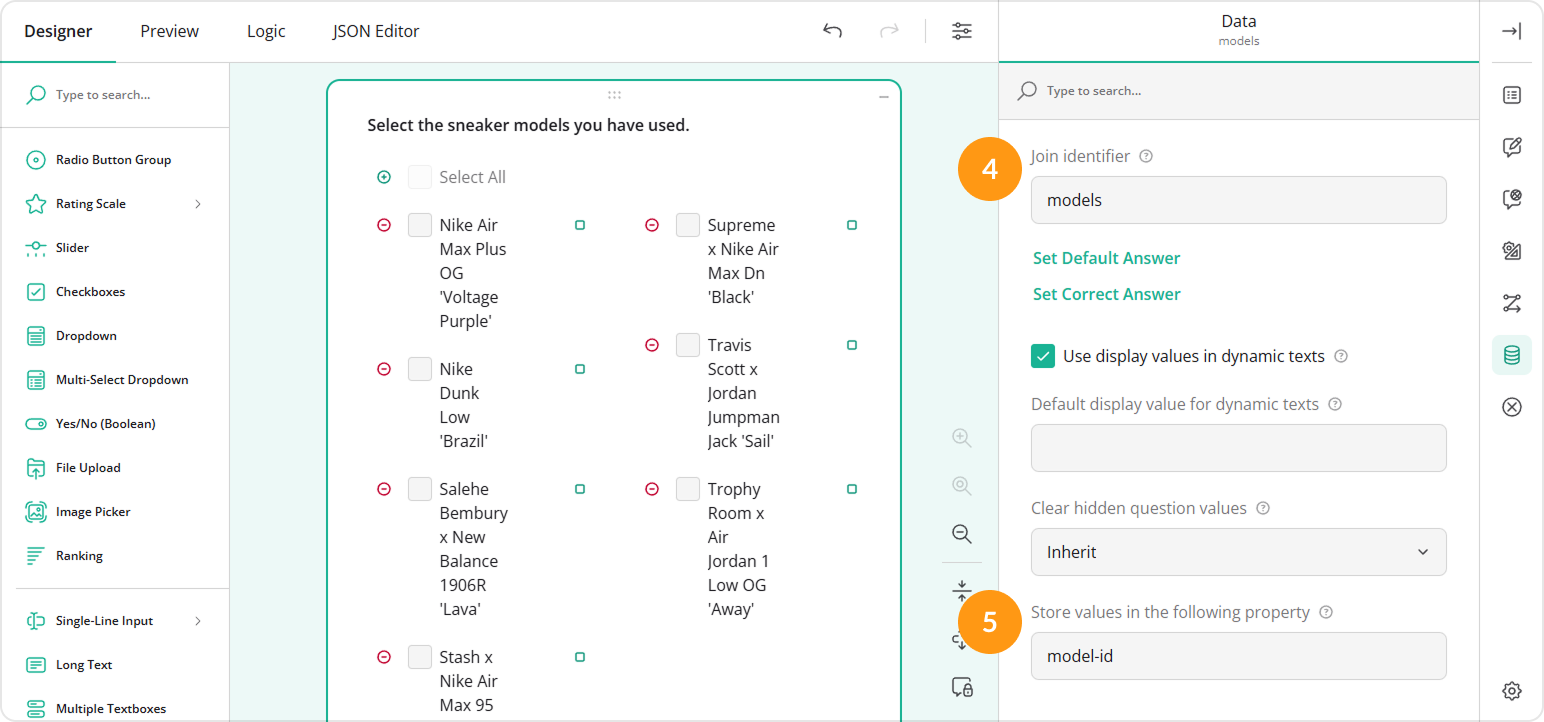Expand the Rating Scale subtypes chevron
This screenshot has width=1544, height=722.
pyautogui.click(x=198, y=204)
